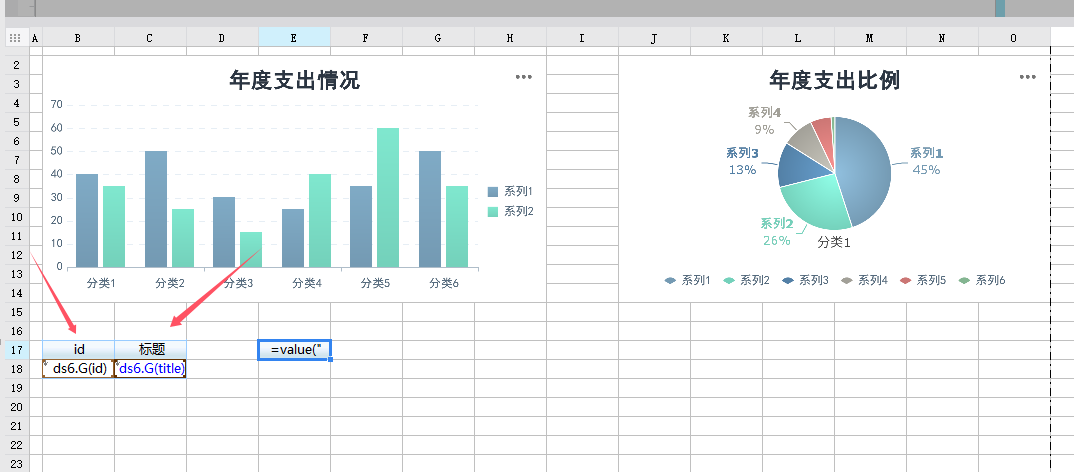Select the '标题' header cell

click(x=151, y=349)
